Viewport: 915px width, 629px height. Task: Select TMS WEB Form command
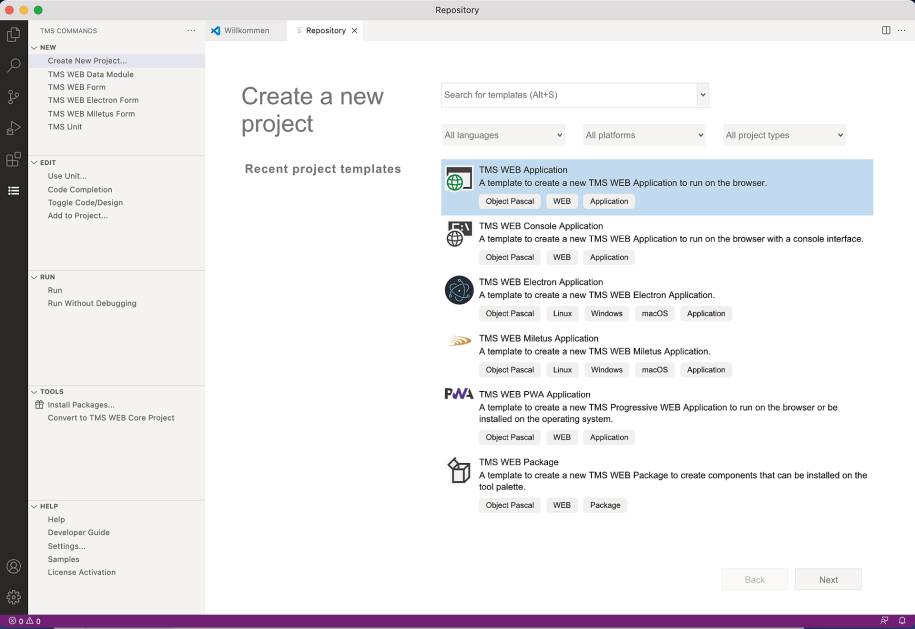76,87
